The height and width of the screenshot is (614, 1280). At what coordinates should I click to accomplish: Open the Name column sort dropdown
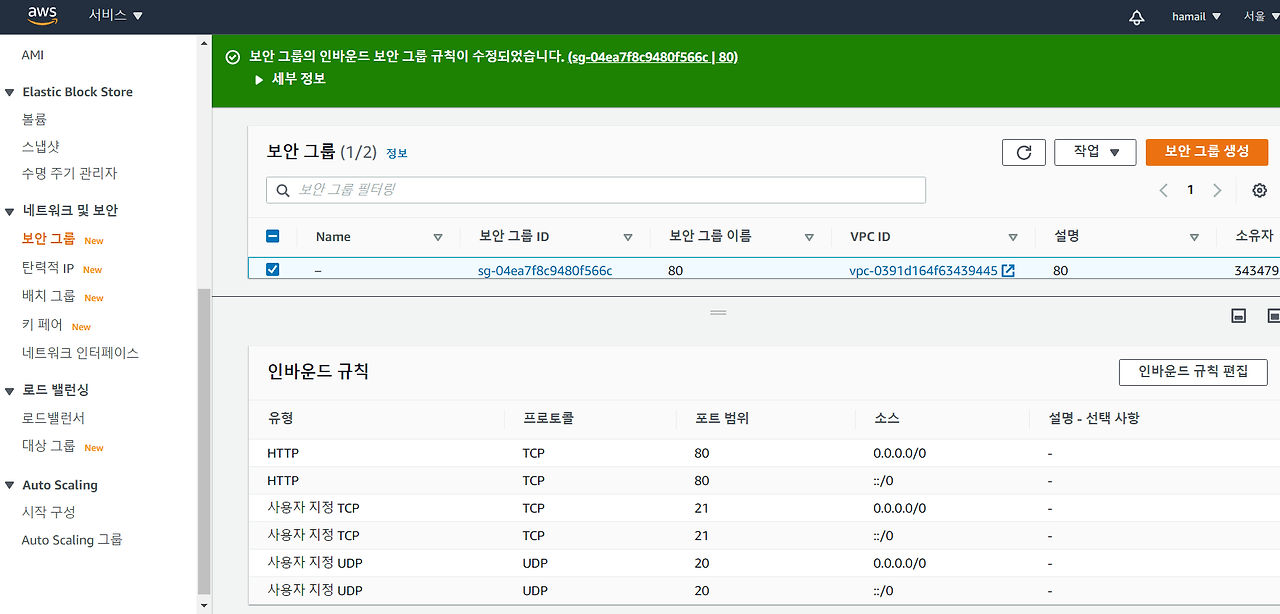click(438, 236)
